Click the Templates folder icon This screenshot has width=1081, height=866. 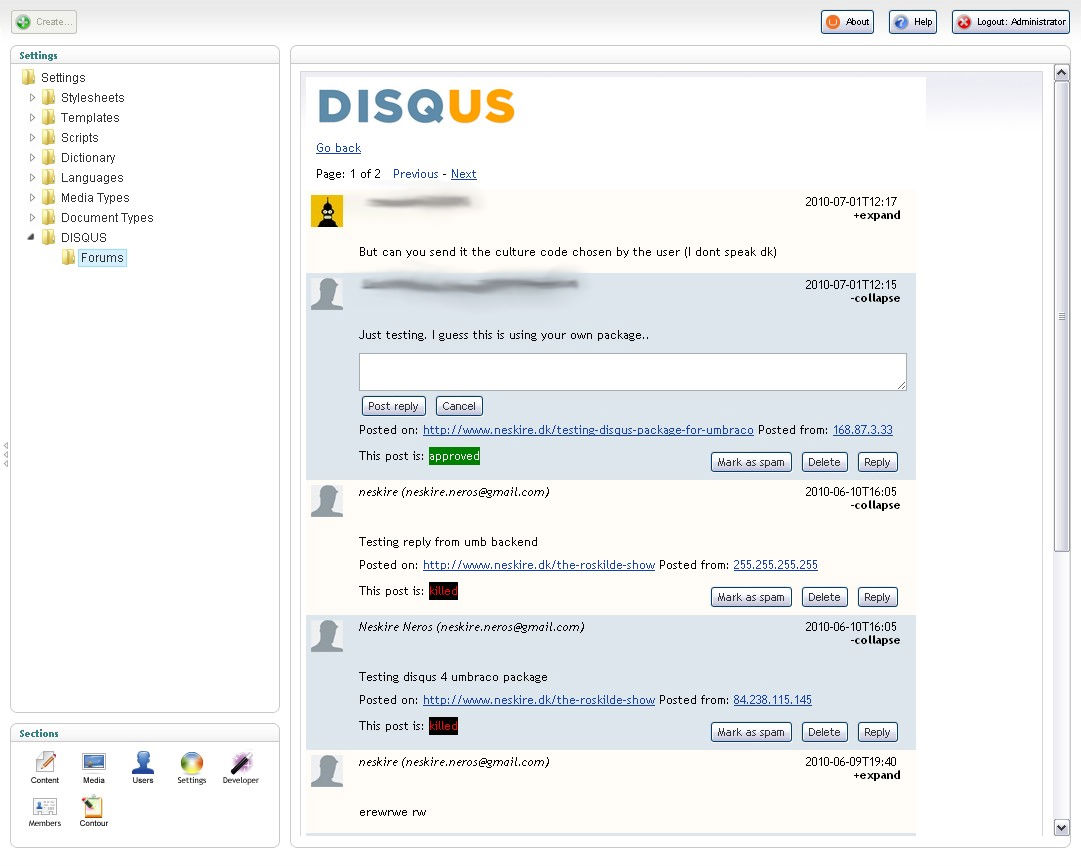(48, 117)
